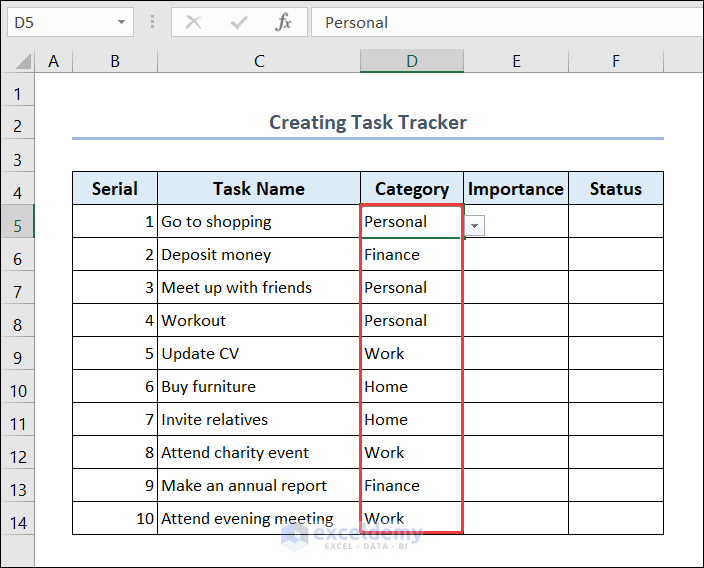Image resolution: width=704 pixels, height=568 pixels.
Task: Select column C header
Action: (259, 61)
